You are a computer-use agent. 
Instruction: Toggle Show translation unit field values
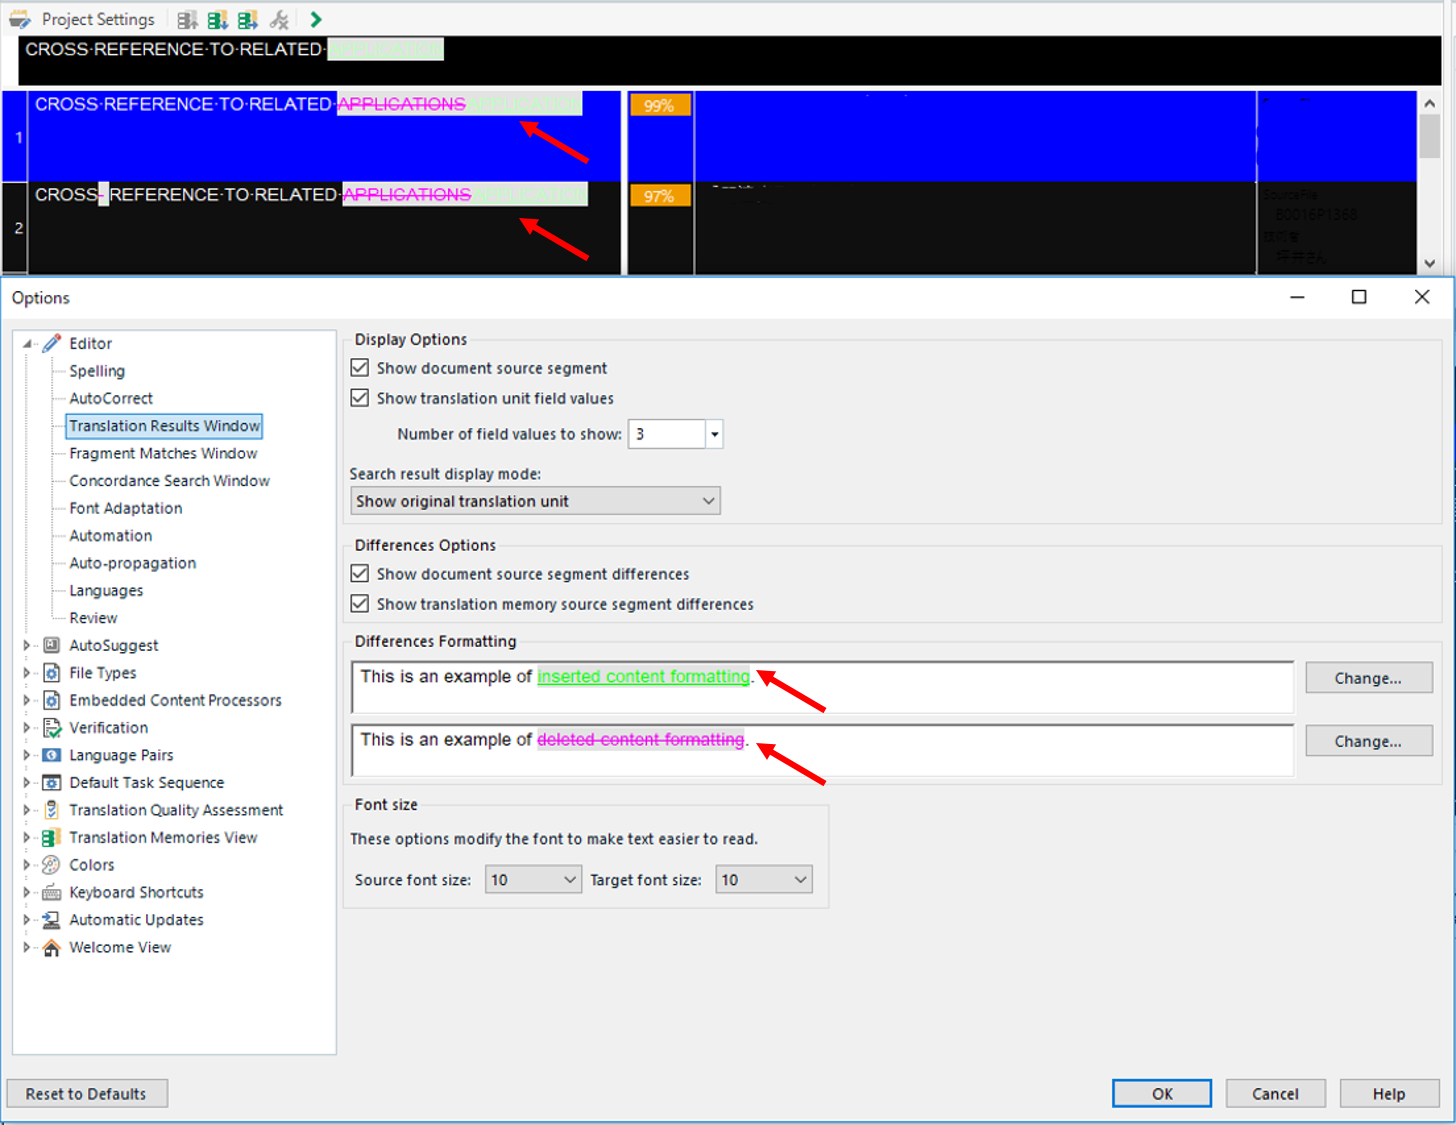tap(361, 398)
